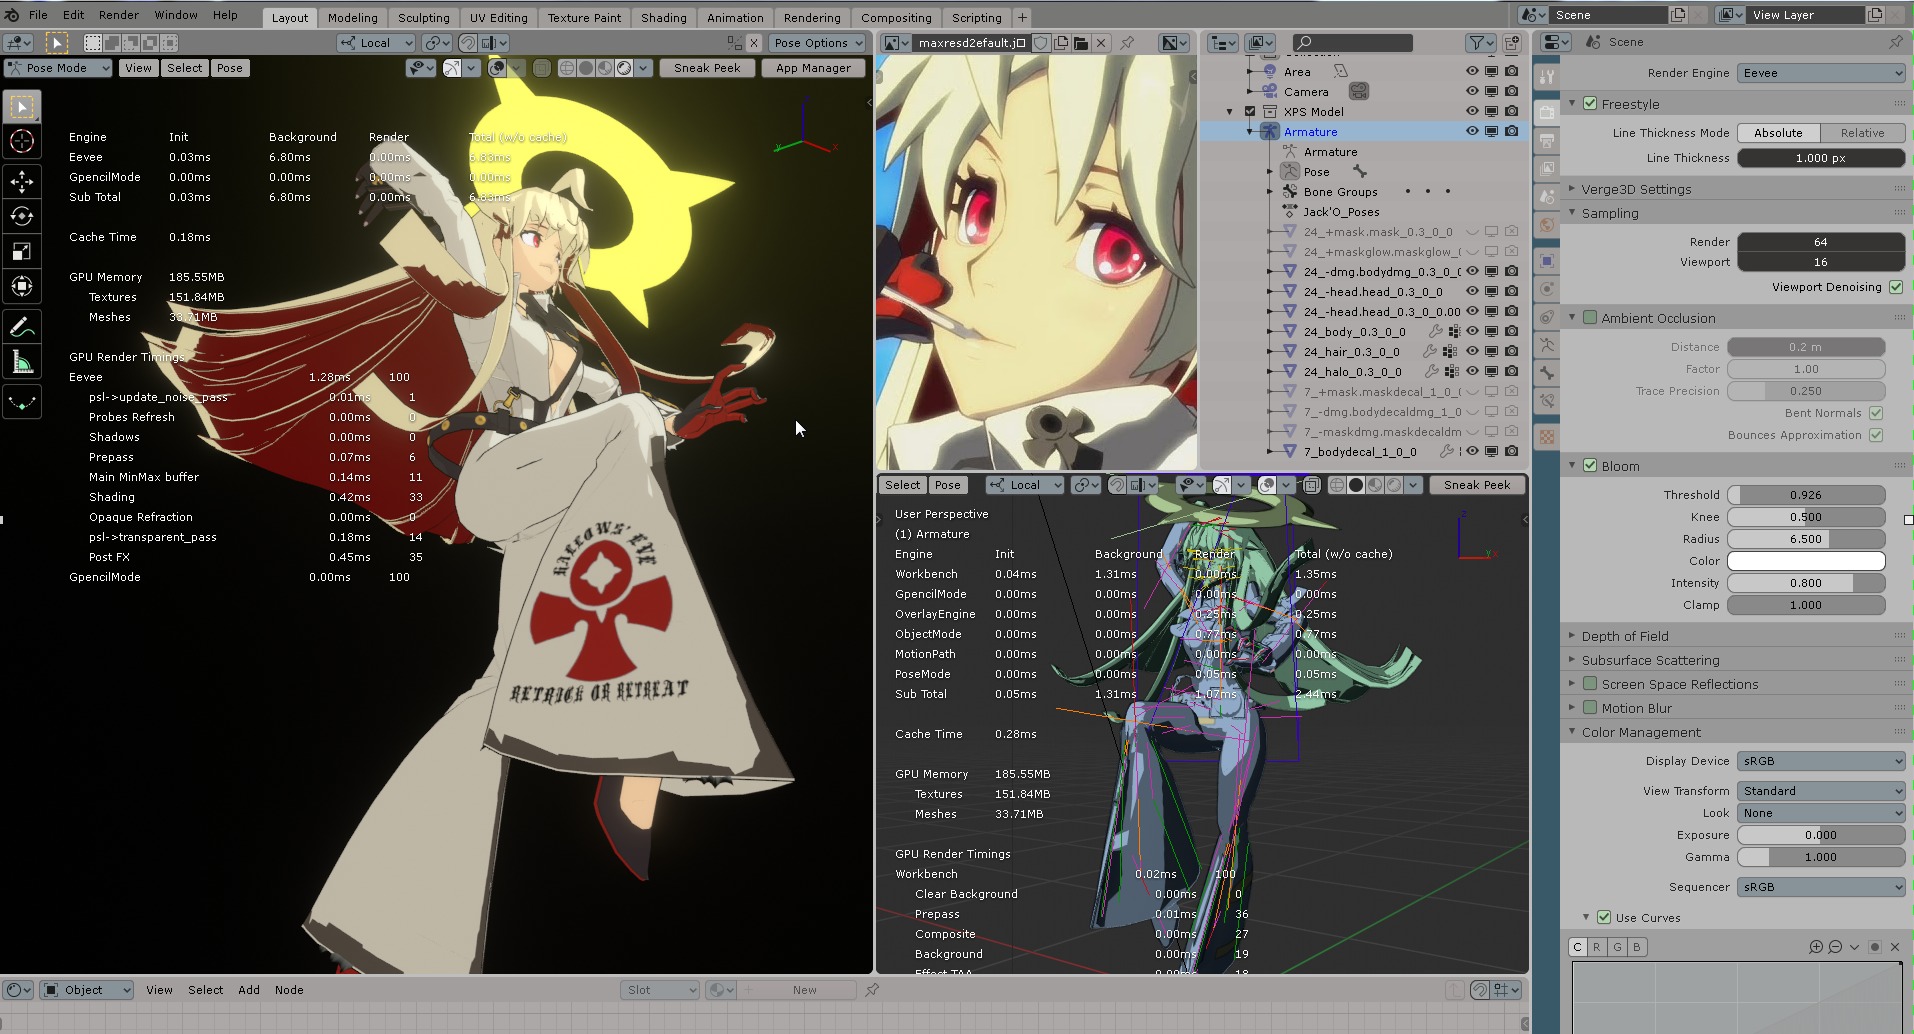This screenshot has width=1914, height=1034.
Task: Expand the Depth of Field panel
Action: click(x=1625, y=636)
